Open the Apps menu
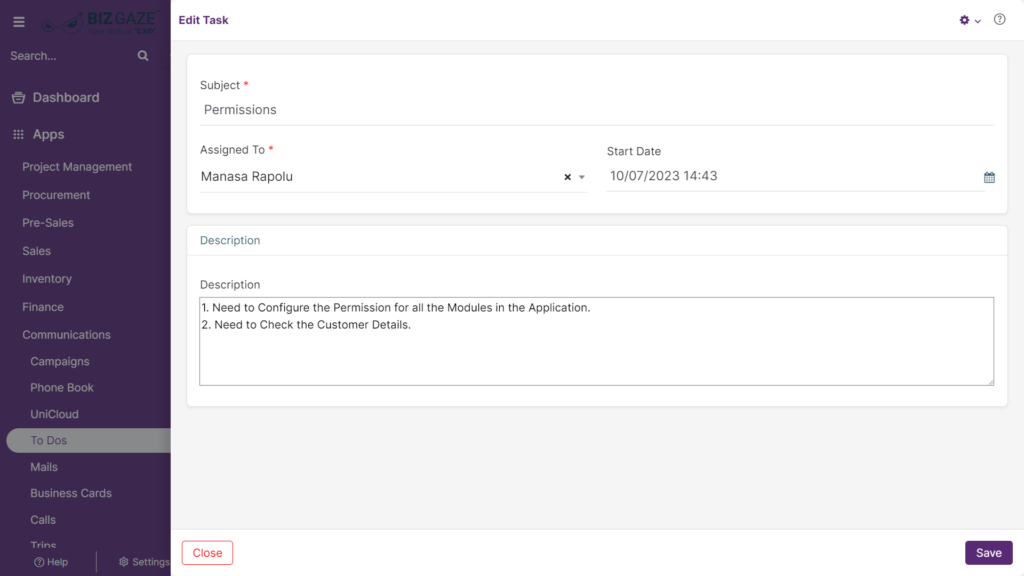The height and width of the screenshot is (576, 1024). (x=48, y=135)
